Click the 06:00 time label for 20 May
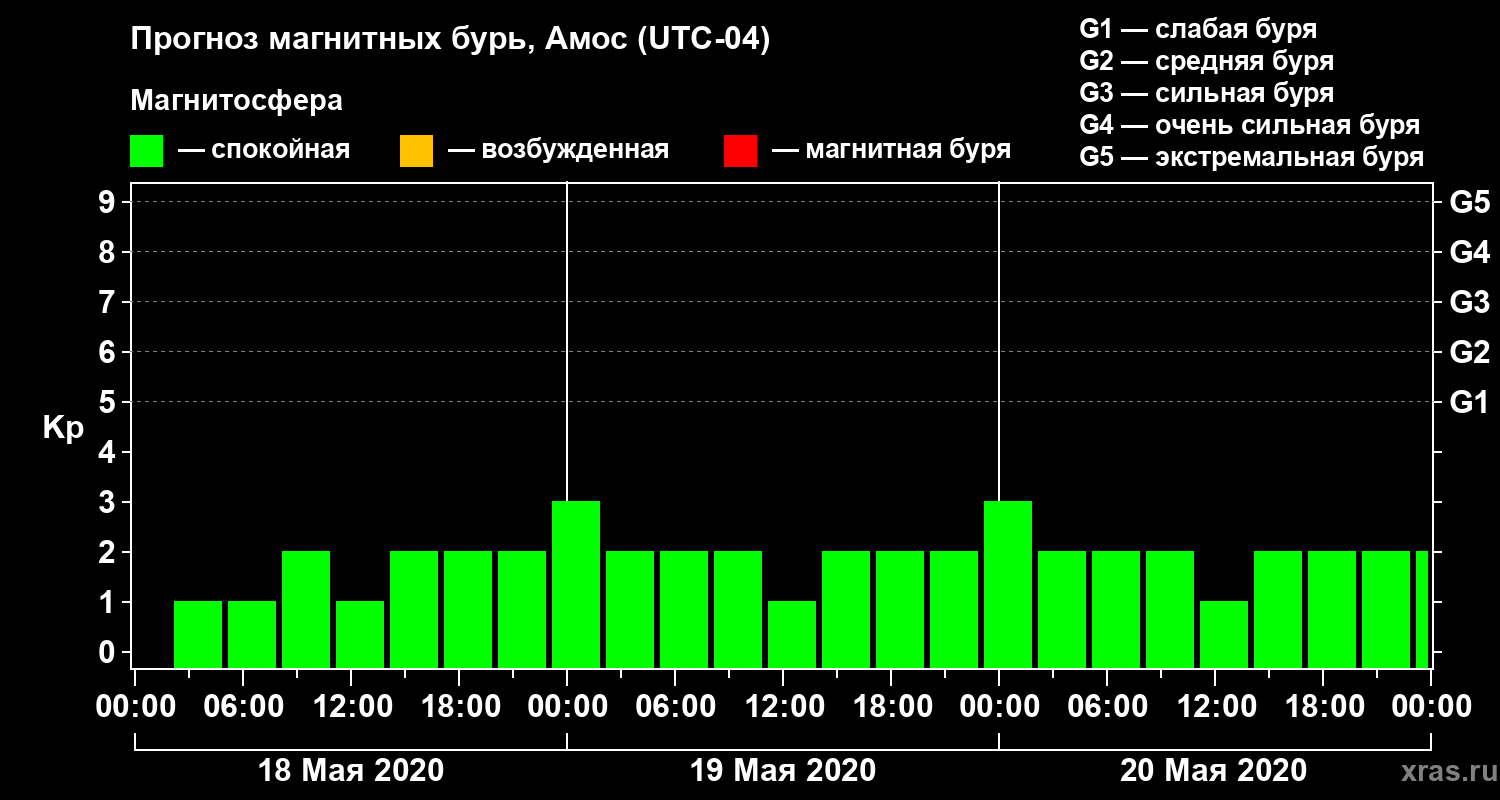This screenshot has width=1500, height=800. [1107, 707]
